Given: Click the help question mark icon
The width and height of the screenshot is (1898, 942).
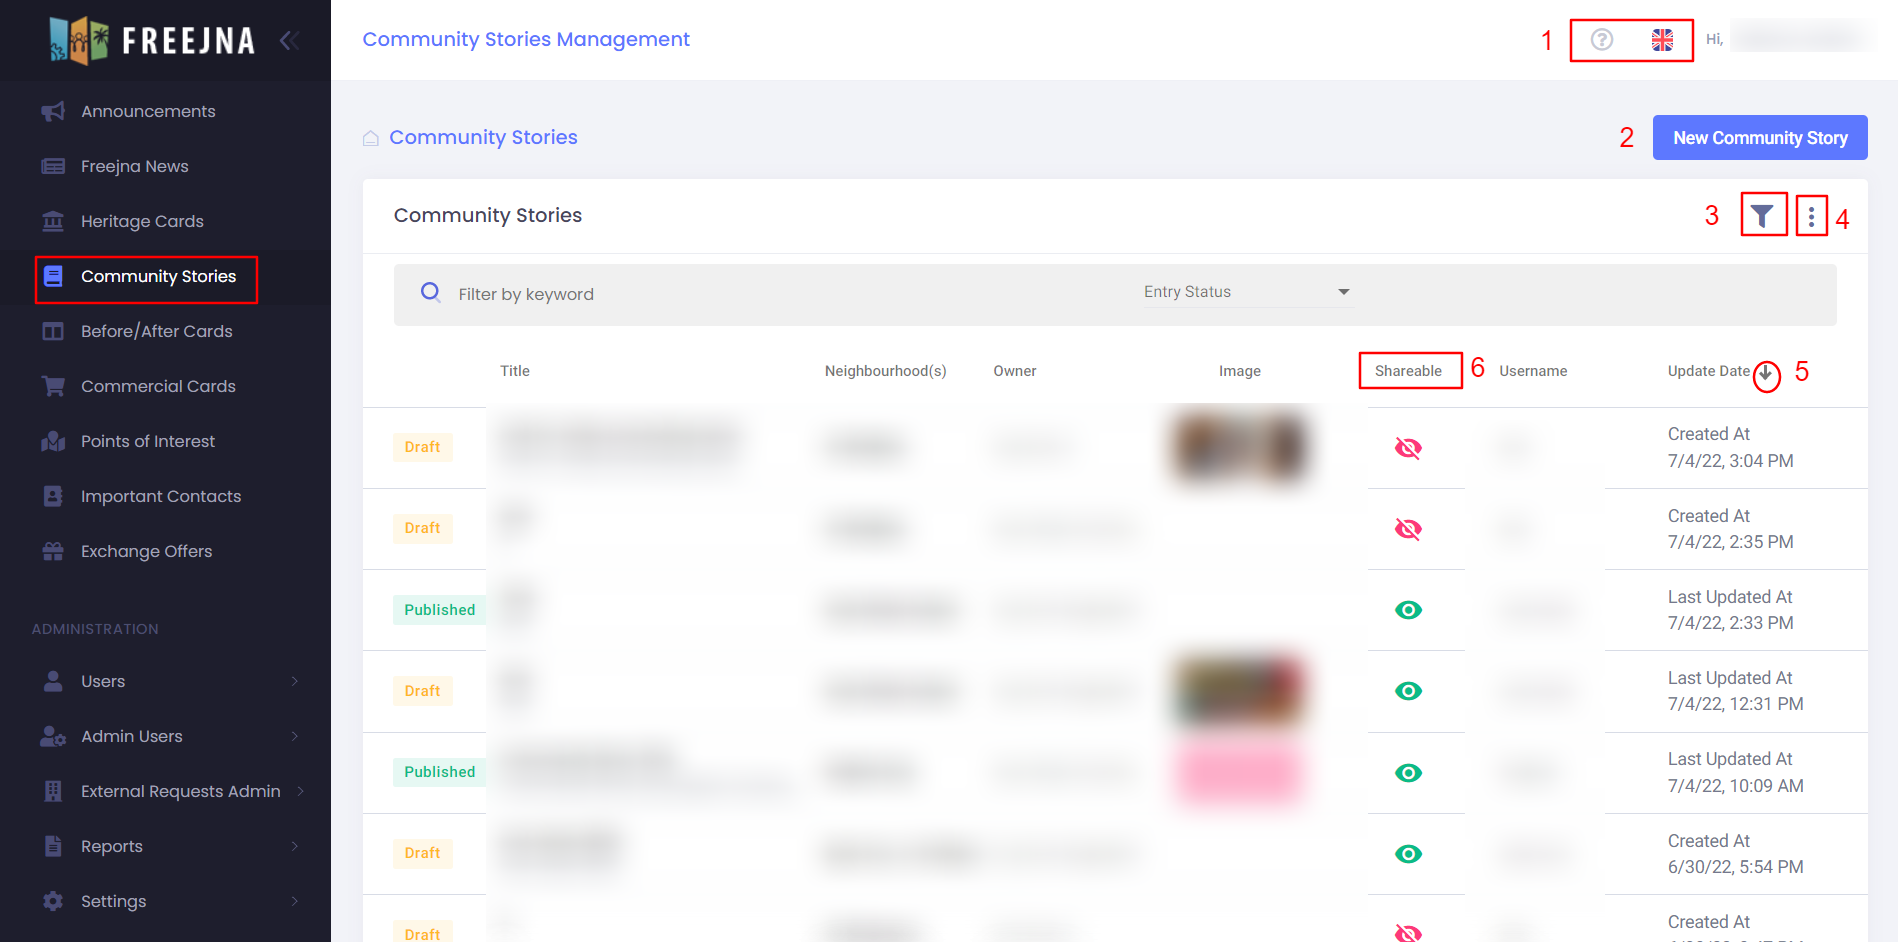Looking at the screenshot, I should [x=1602, y=40].
